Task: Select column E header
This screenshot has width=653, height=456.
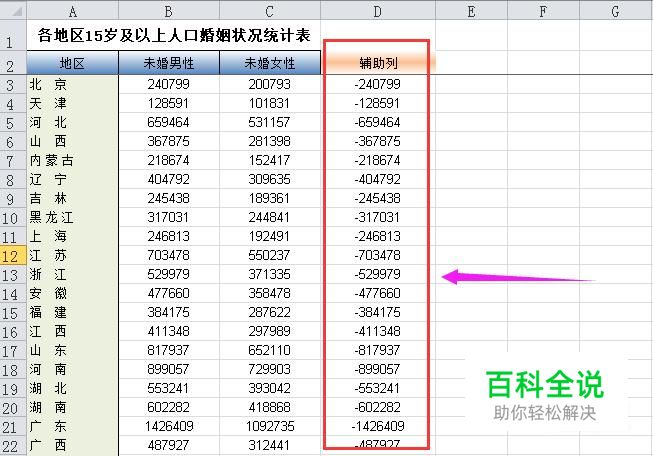Action: point(471,10)
